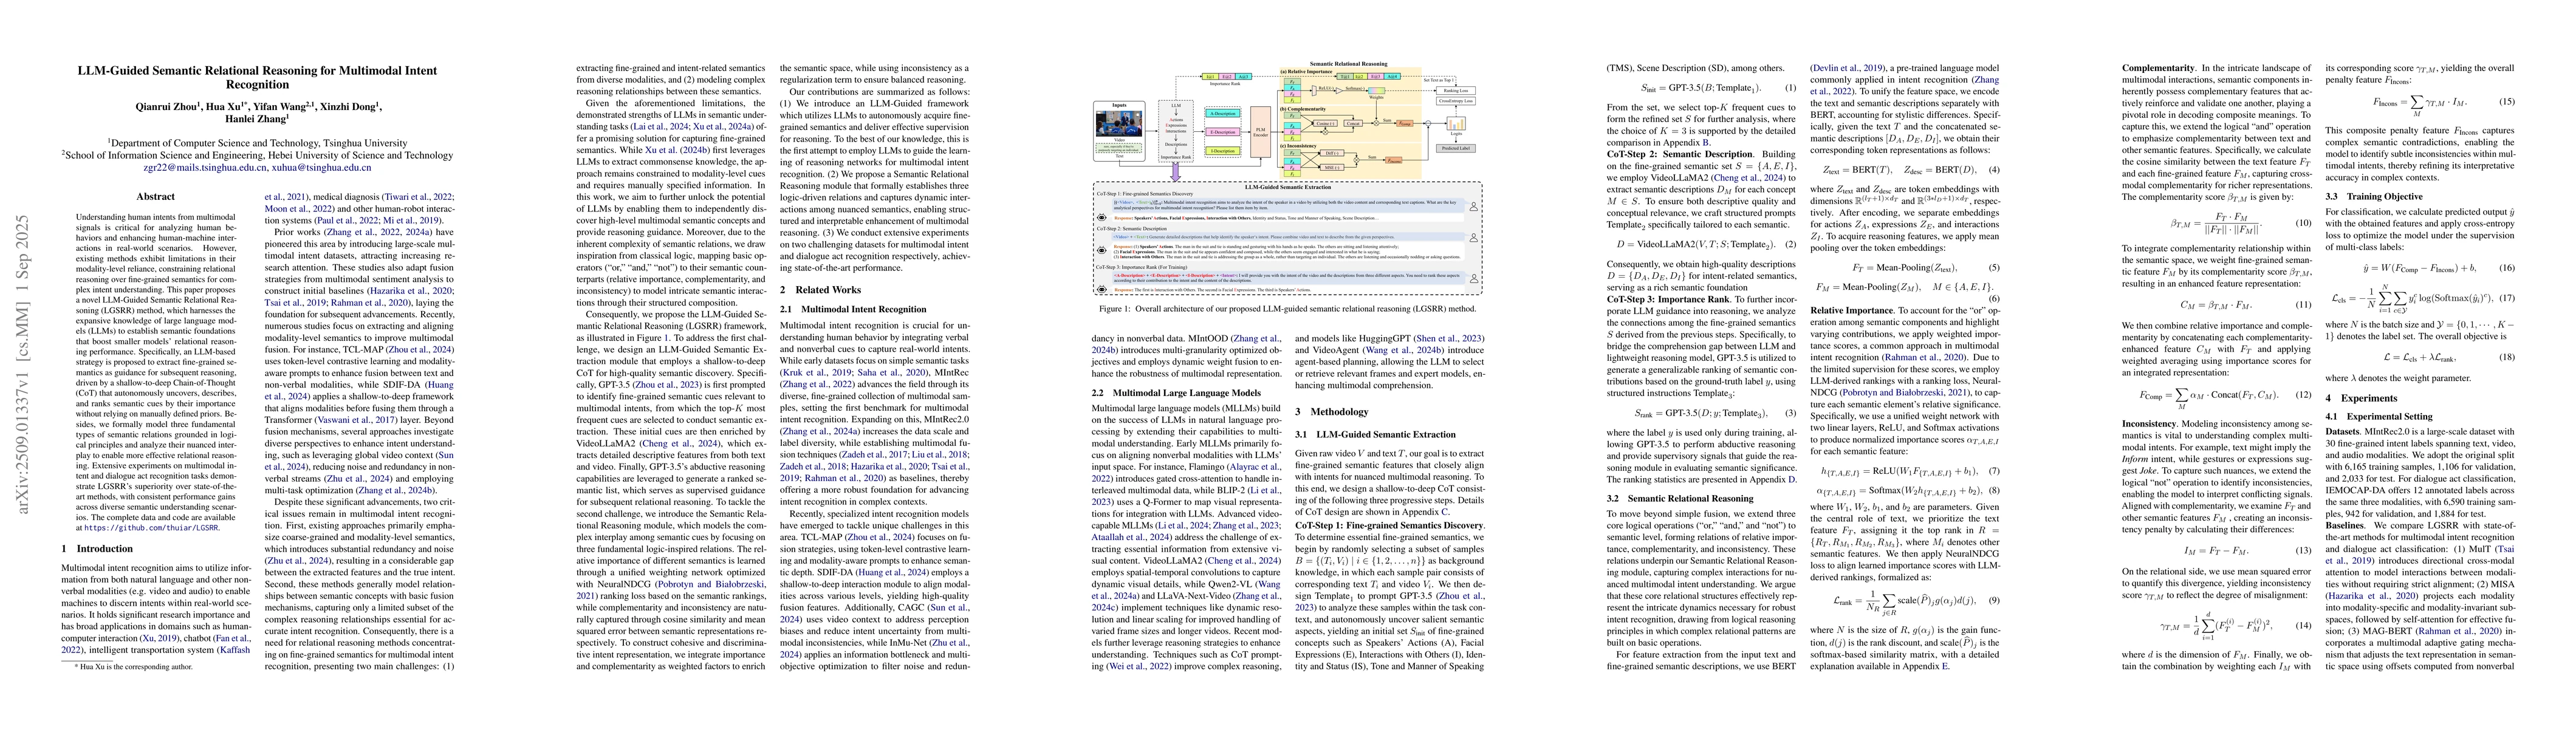This screenshot has width=2576, height=729.
Task: Click the video thumbnail in the Inputs box
Action: 1119,124
